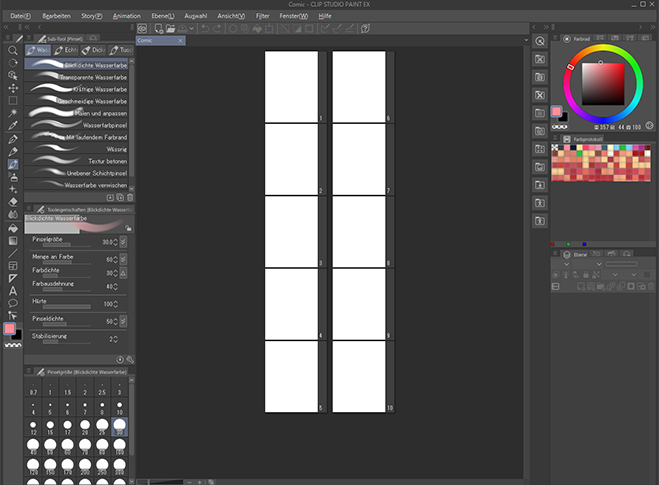Viewport: 659px width, 485px height.
Task: Choose brush size 30 preset
Action: [x=120, y=427]
